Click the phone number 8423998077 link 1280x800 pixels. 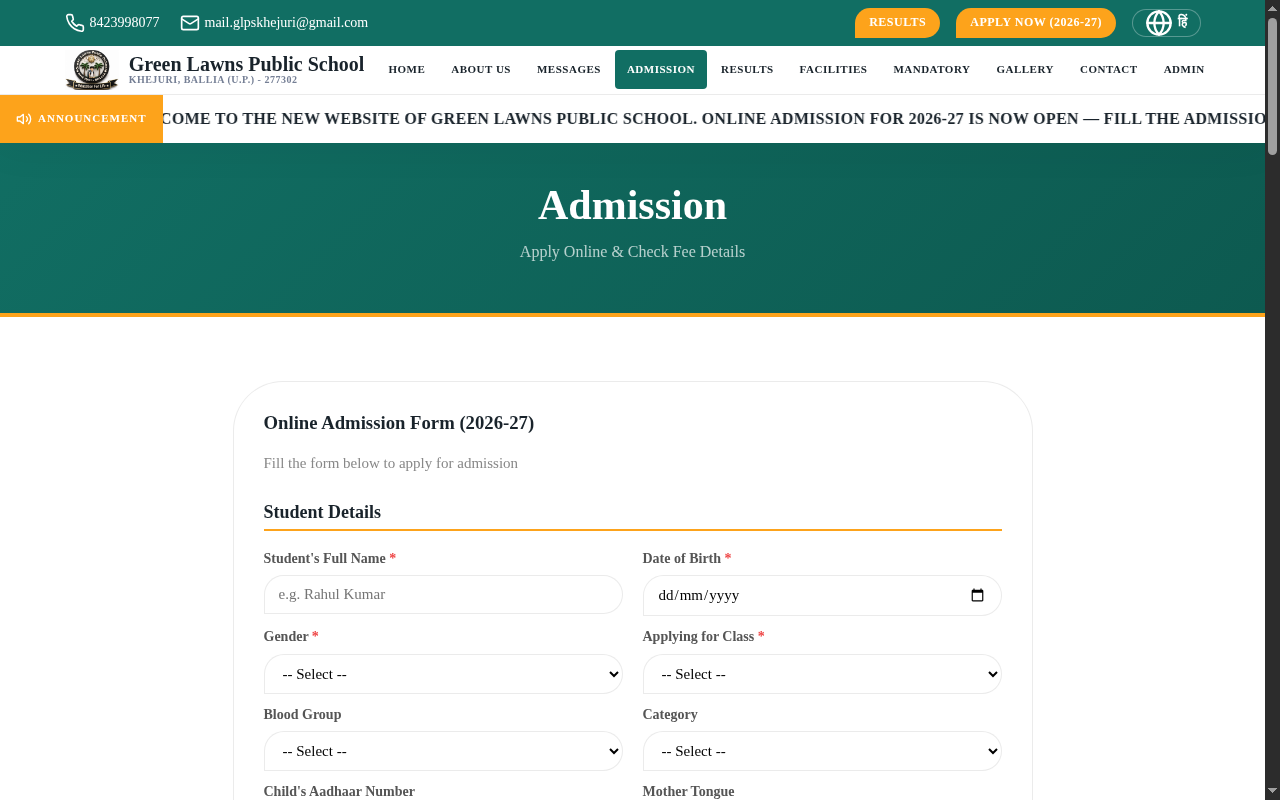(124, 23)
